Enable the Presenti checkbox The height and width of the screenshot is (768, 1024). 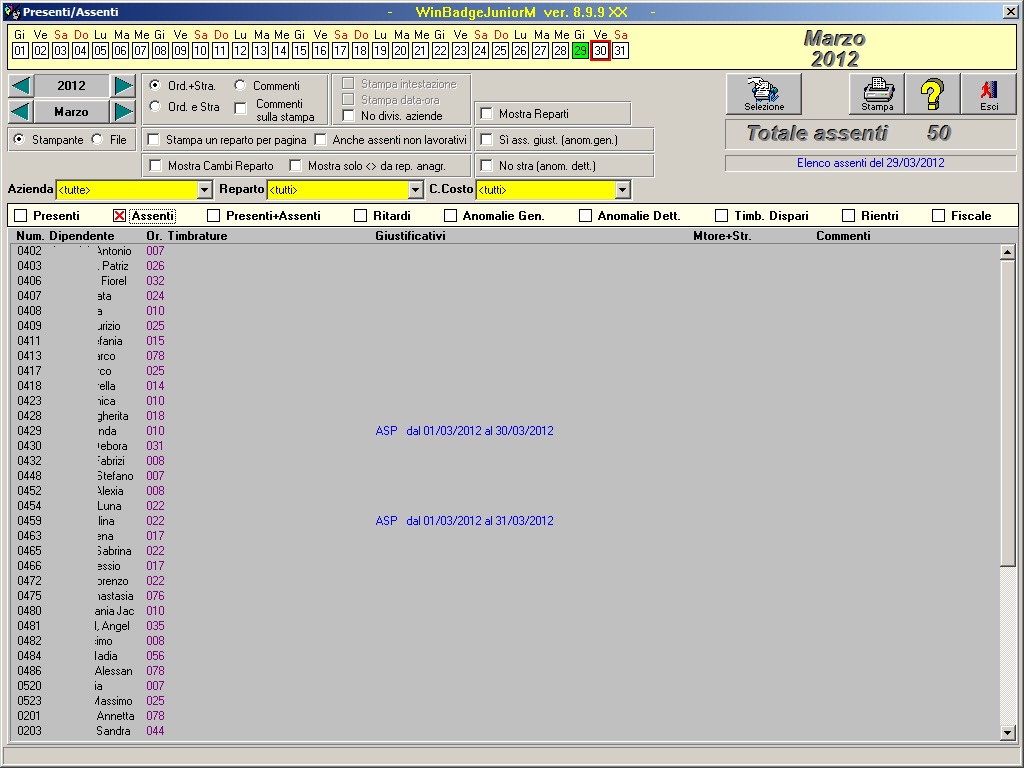point(19,214)
